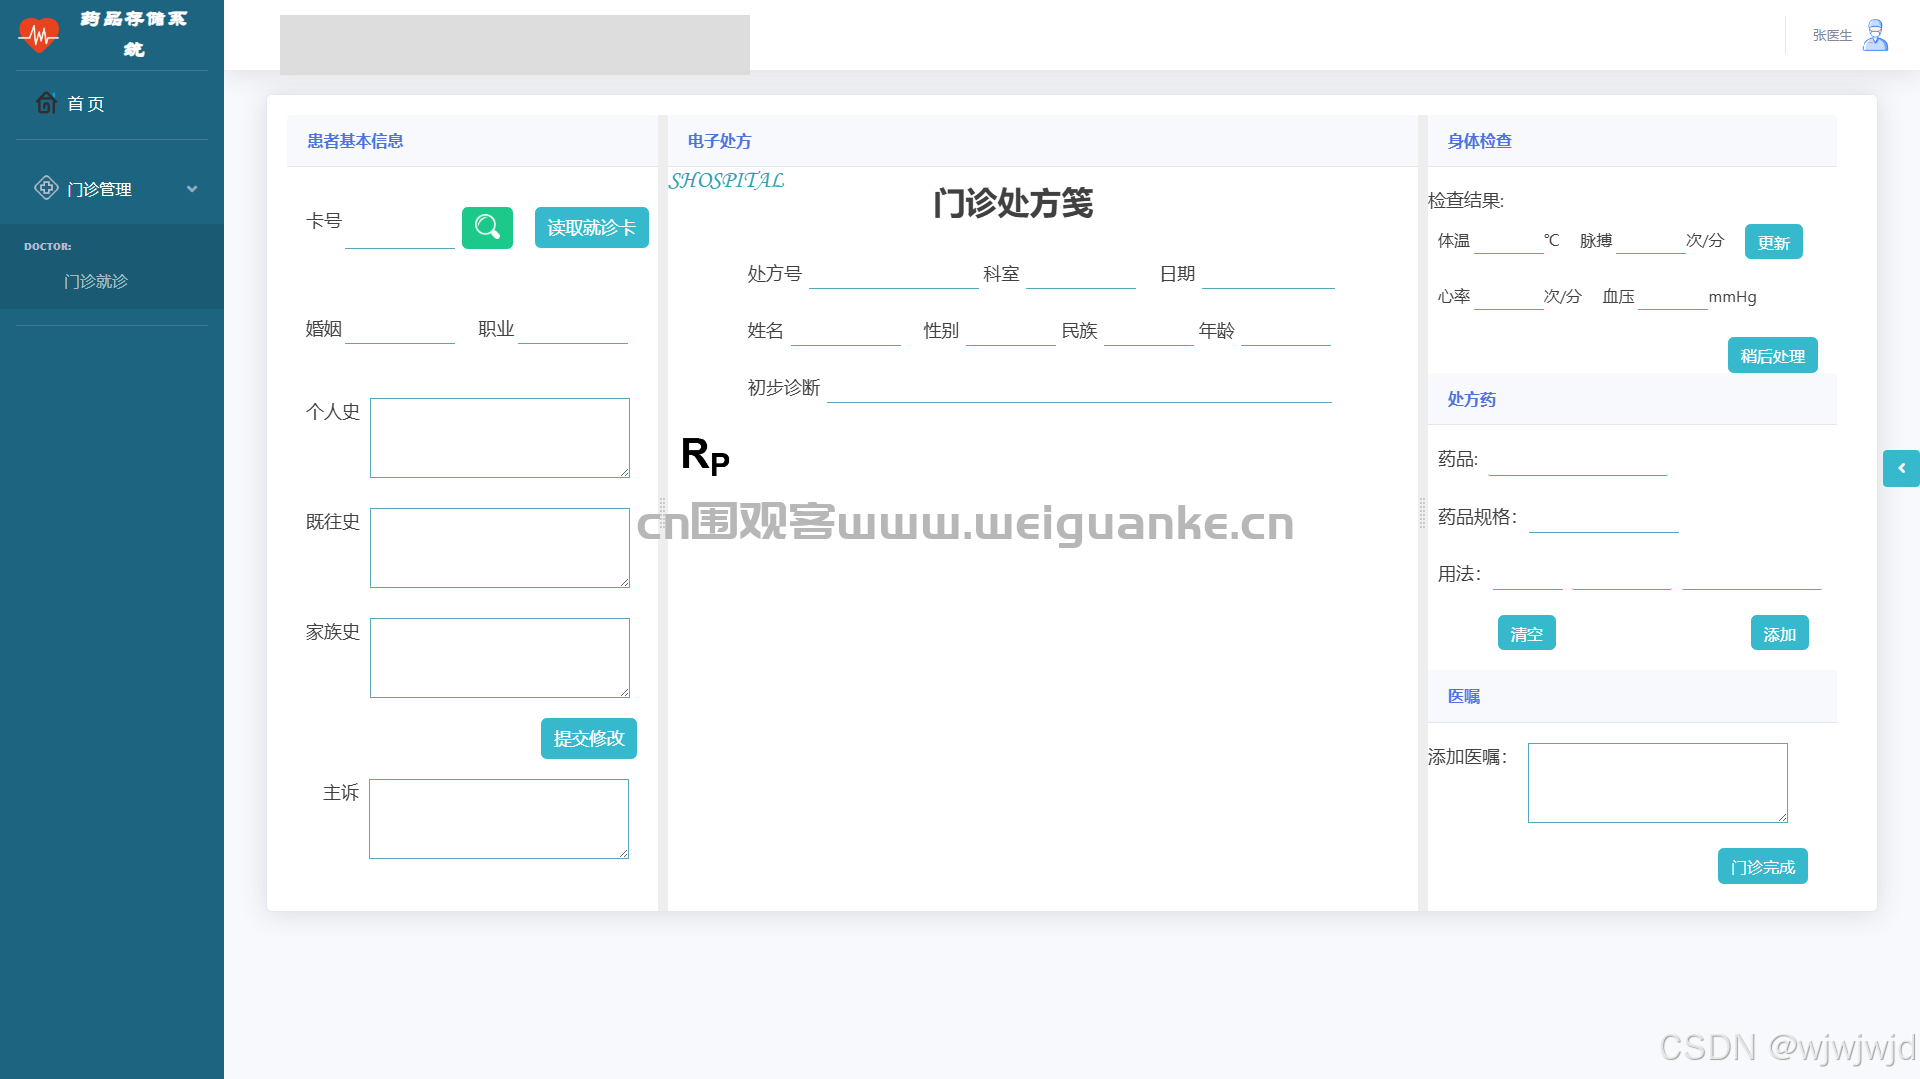
Task: Click the 稍后处理 button
Action: pyautogui.click(x=1773, y=355)
